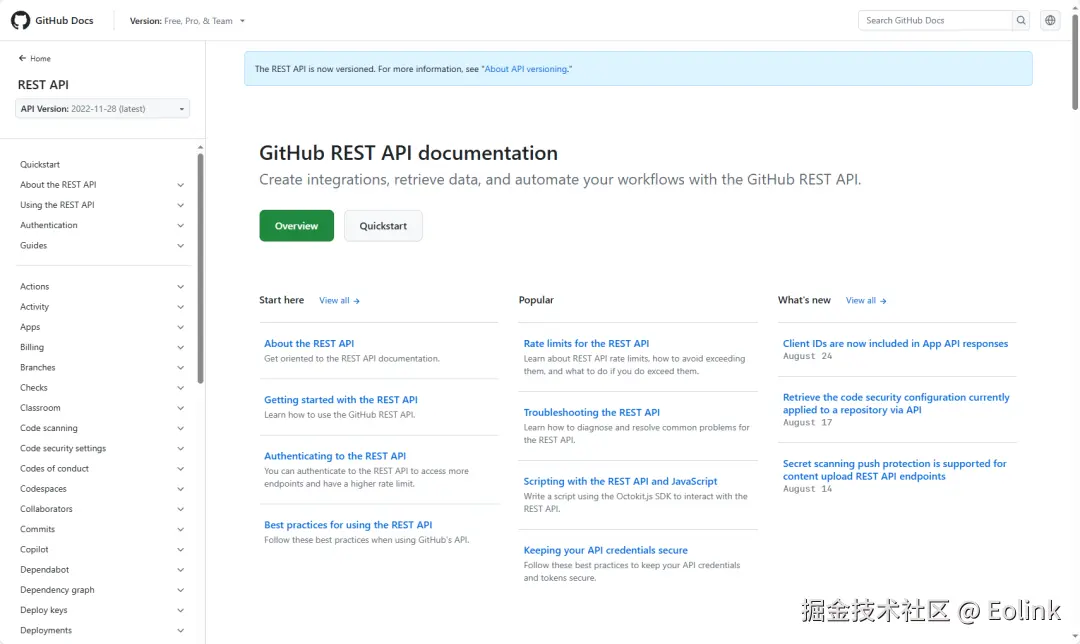Image resolution: width=1080 pixels, height=644 pixels.
Task: Click arrow icon next to What's new View all
Action: [884, 301]
